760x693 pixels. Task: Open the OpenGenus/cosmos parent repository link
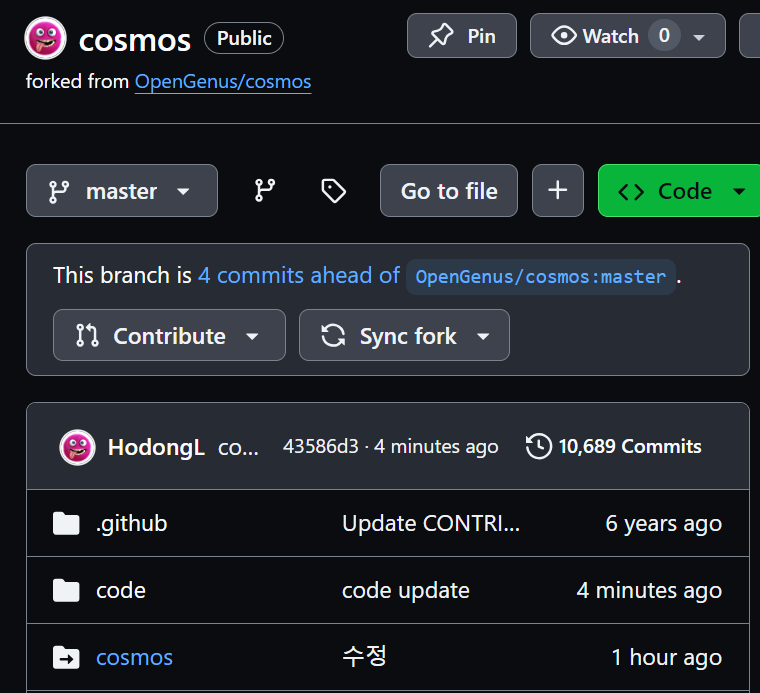coord(223,81)
